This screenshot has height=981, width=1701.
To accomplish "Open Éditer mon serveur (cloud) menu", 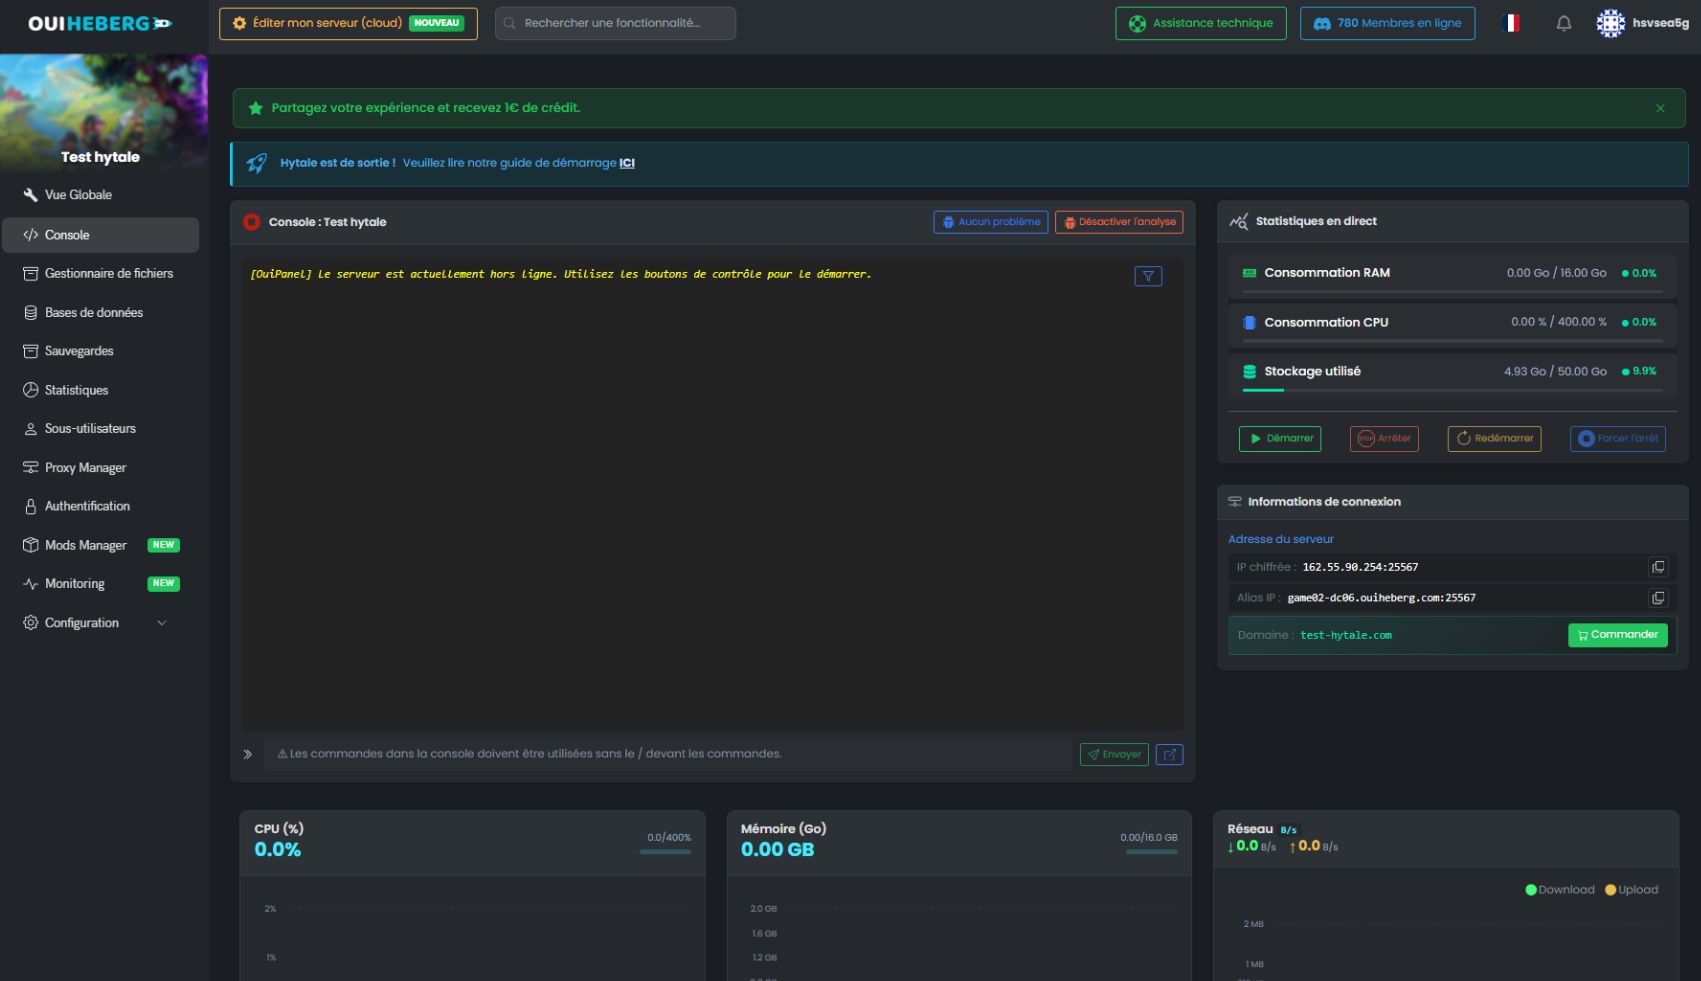I will [x=348, y=23].
